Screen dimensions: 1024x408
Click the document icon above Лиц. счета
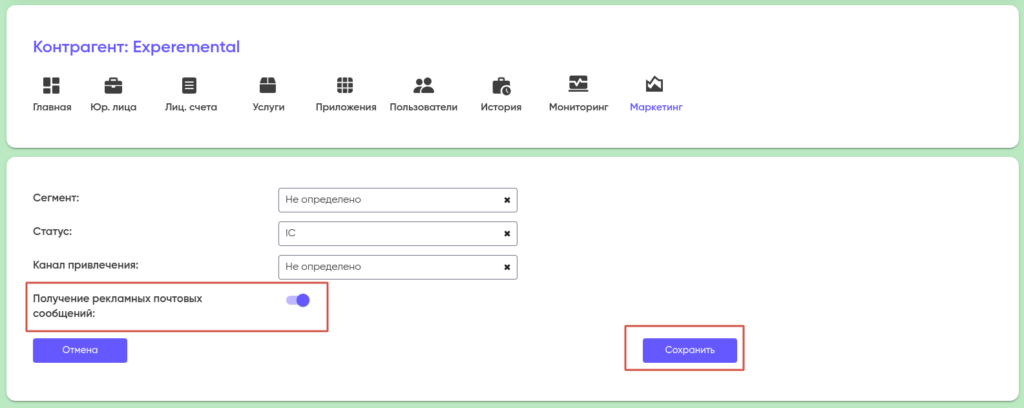[189, 85]
